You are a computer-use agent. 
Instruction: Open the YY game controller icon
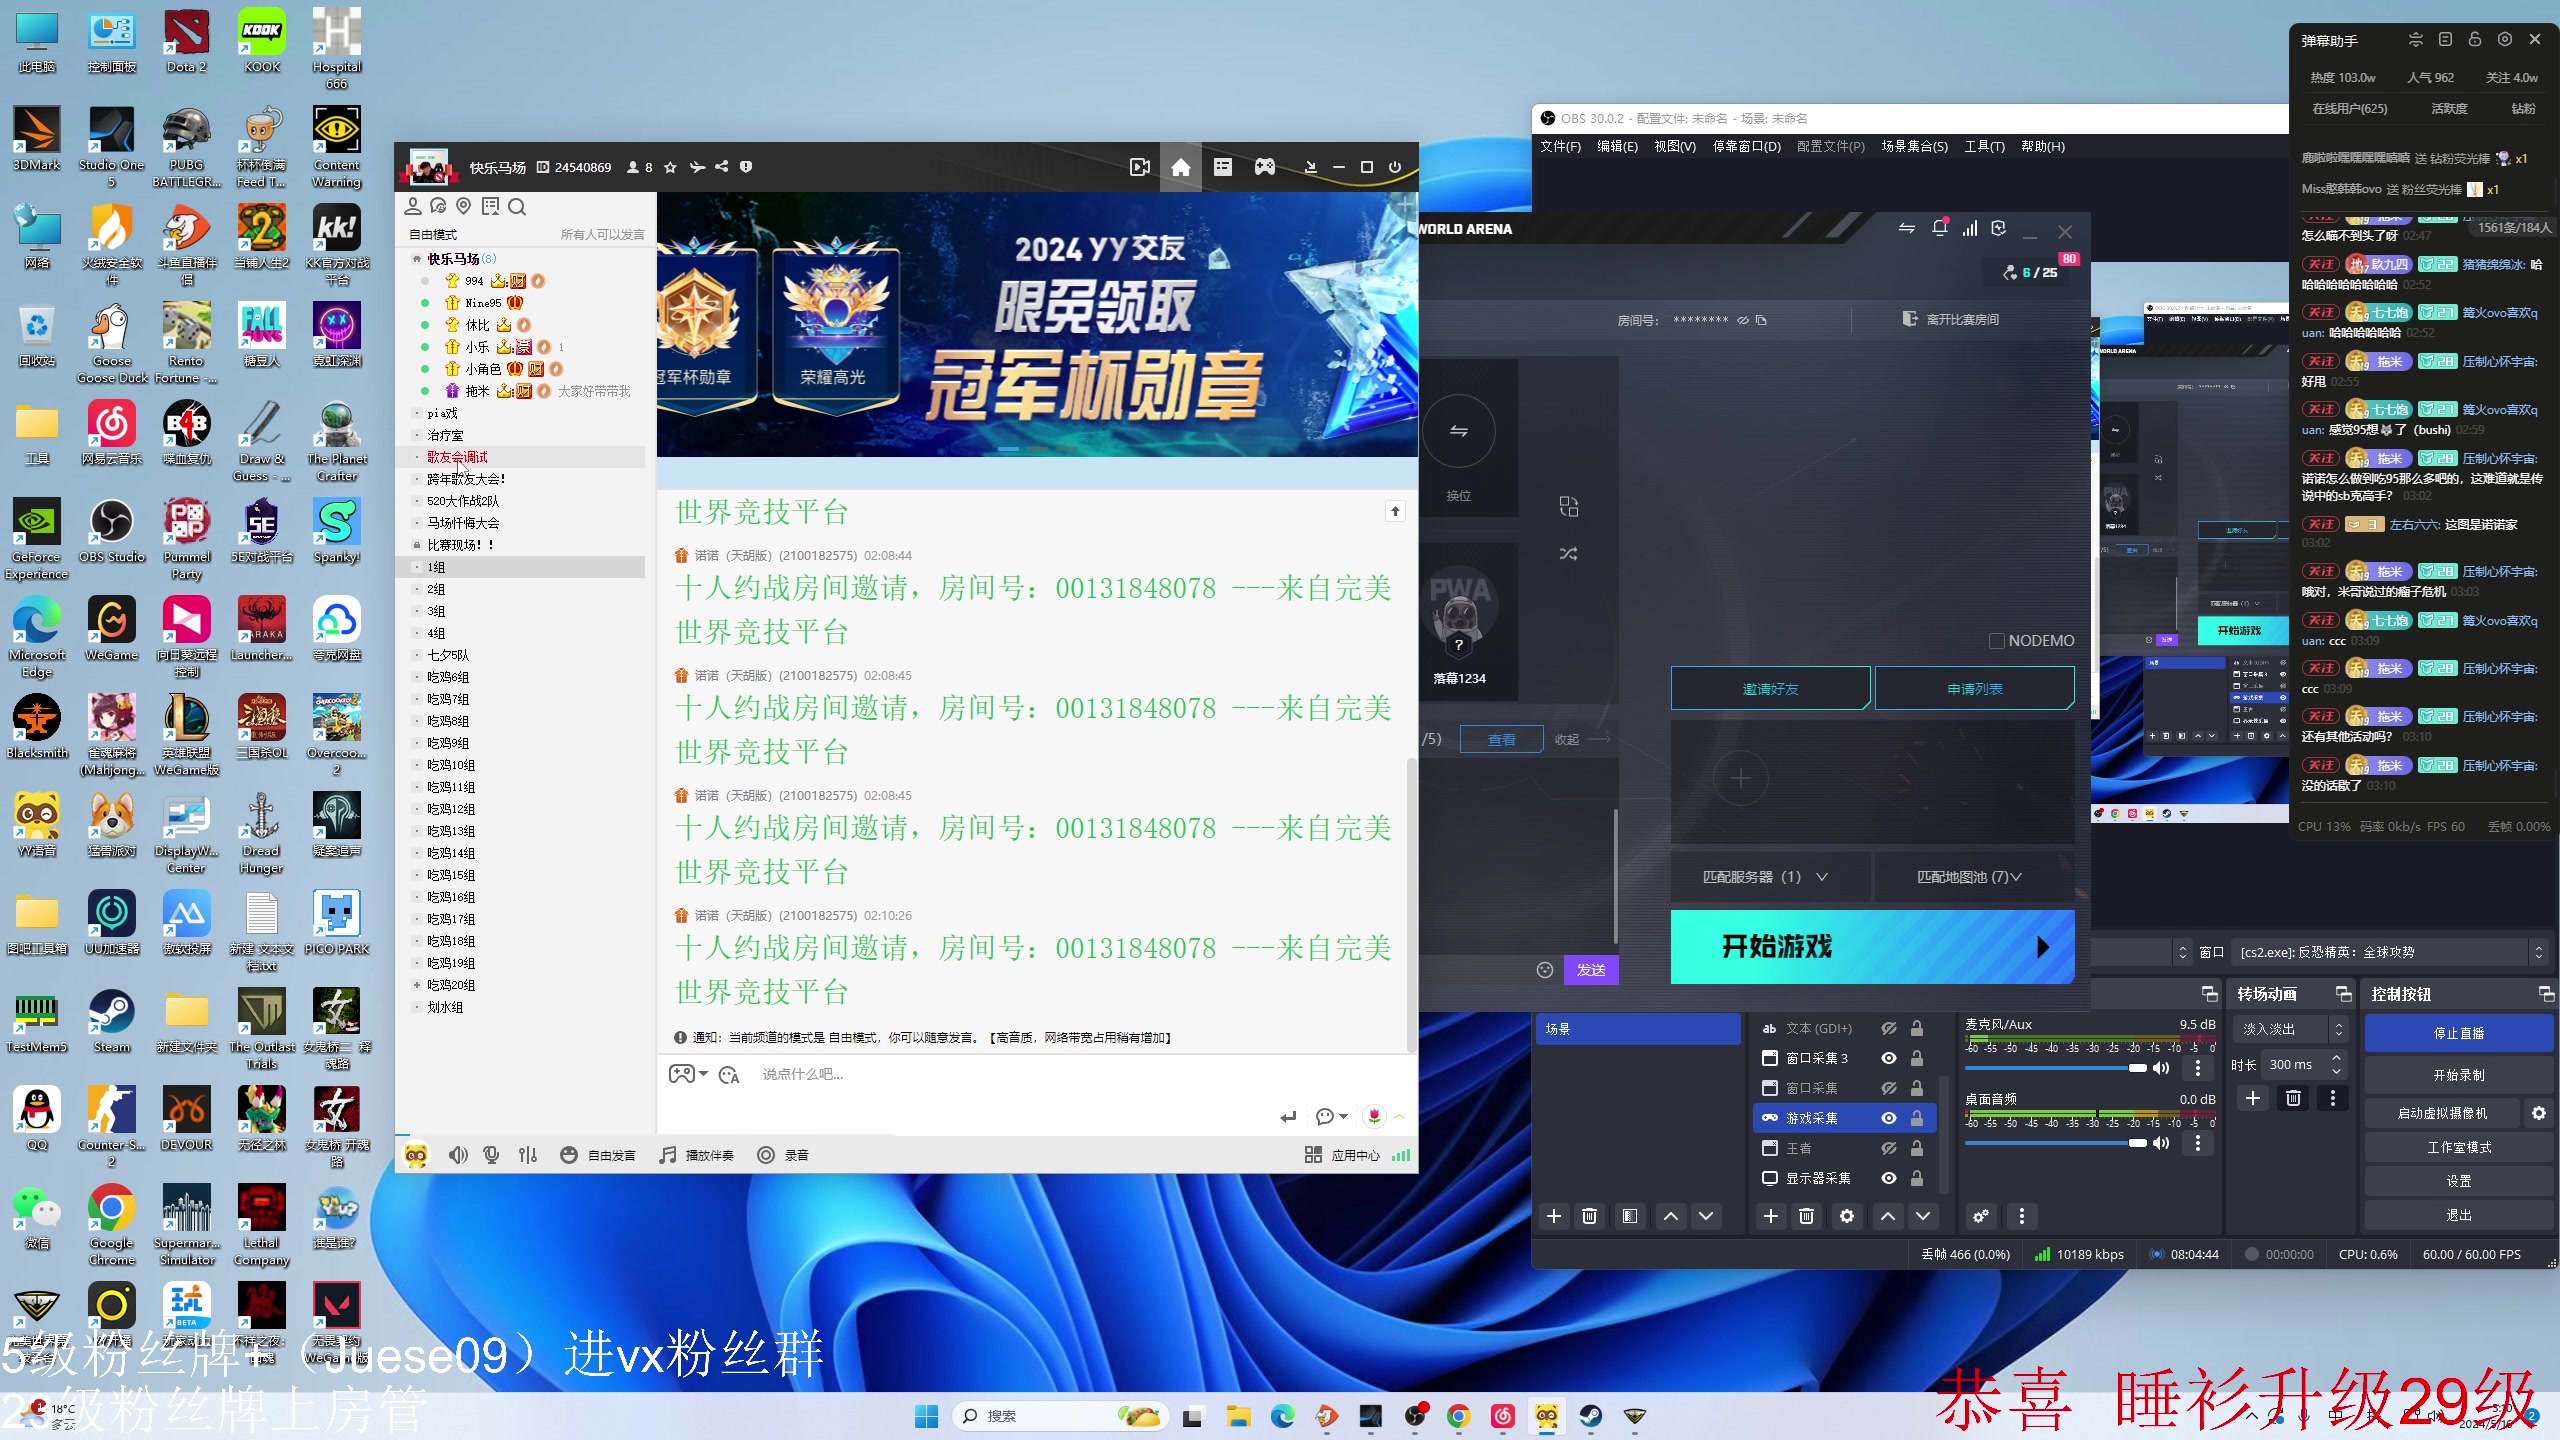1265,167
